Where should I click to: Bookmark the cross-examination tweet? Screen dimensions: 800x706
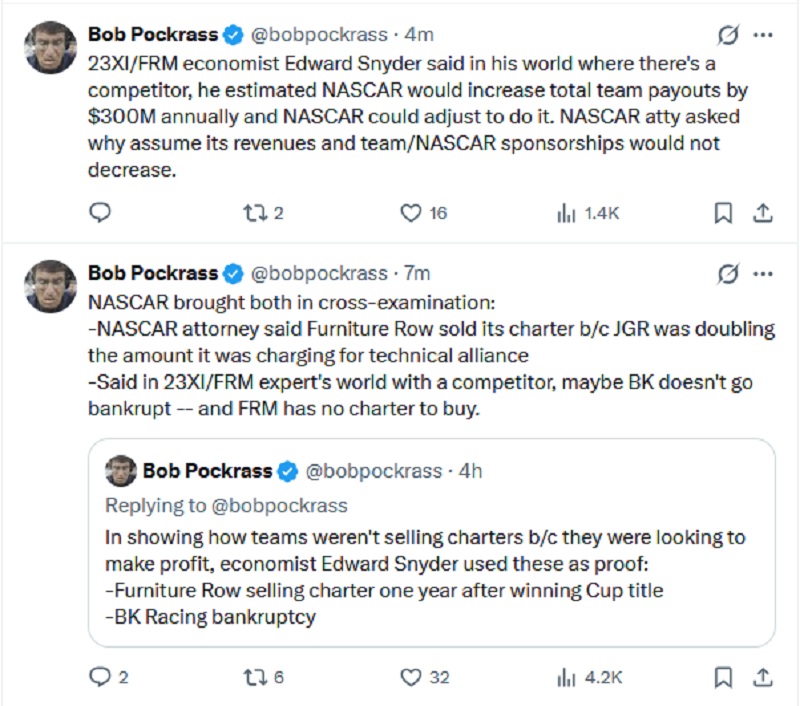point(723,677)
